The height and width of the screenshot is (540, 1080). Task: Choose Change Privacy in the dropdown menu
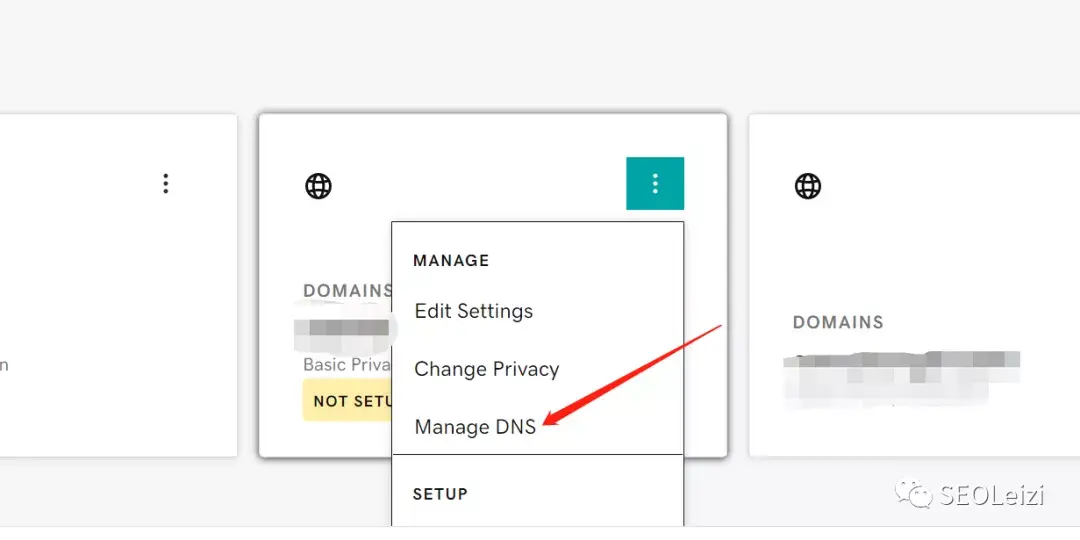tap(486, 369)
